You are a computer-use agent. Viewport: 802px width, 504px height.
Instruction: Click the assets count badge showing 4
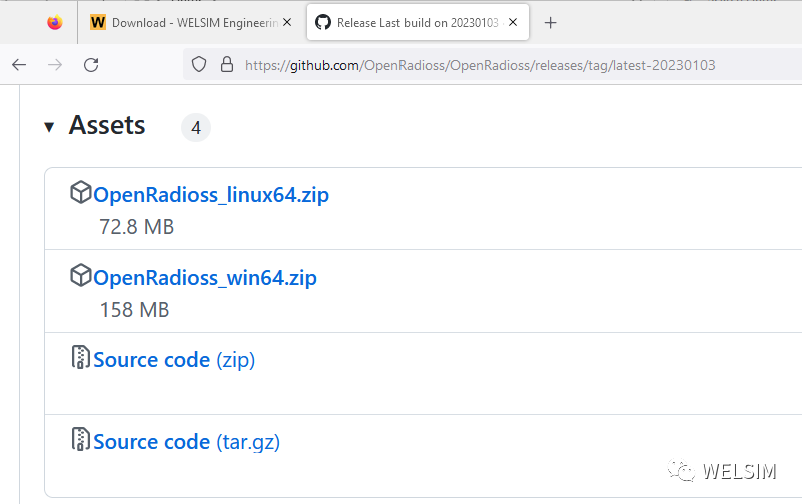(196, 127)
